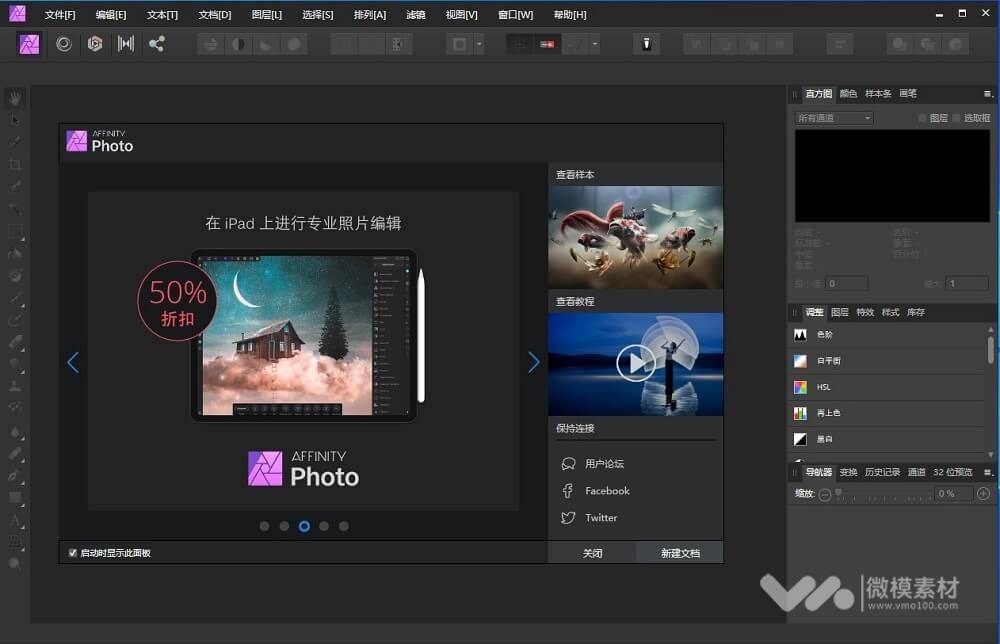Select the Crop tool
The height and width of the screenshot is (644, 1000).
pyautogui.click(x=15, y=165)
